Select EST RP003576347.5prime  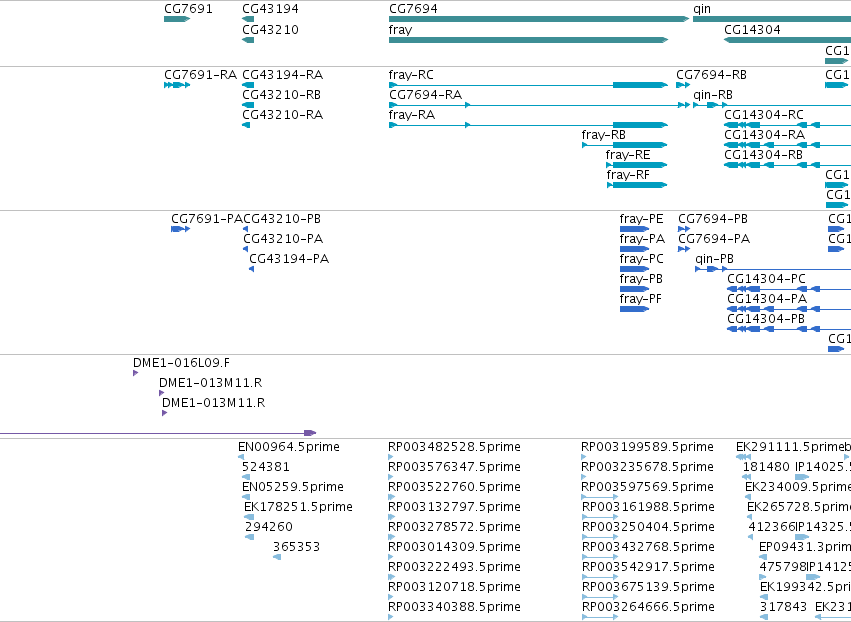pyautogui.click(x=454, y=467)
